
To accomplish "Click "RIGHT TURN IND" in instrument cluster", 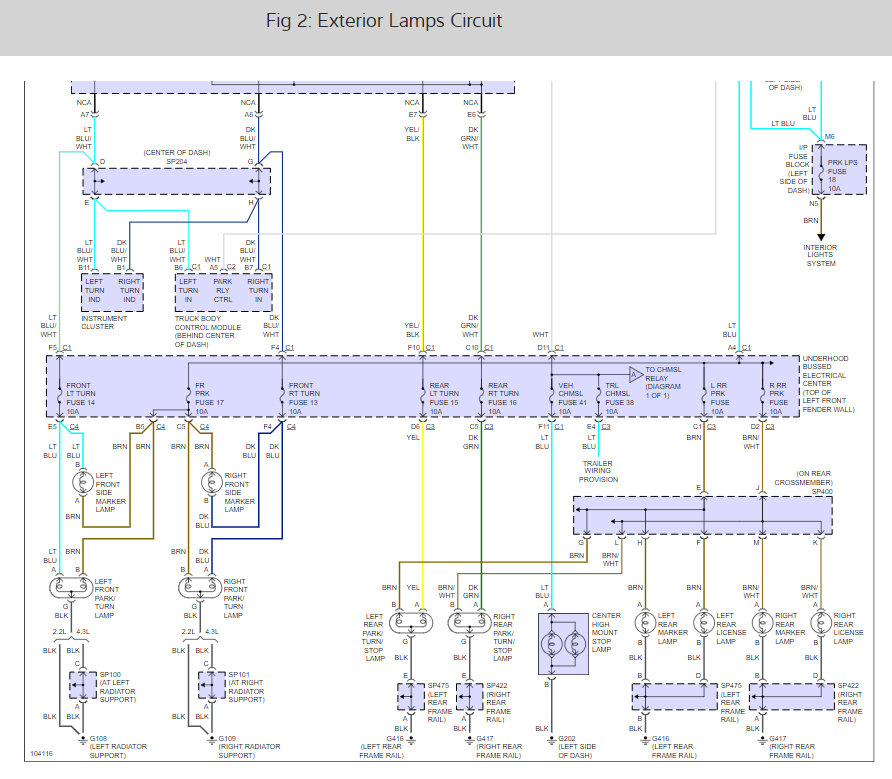I will 129,290.
